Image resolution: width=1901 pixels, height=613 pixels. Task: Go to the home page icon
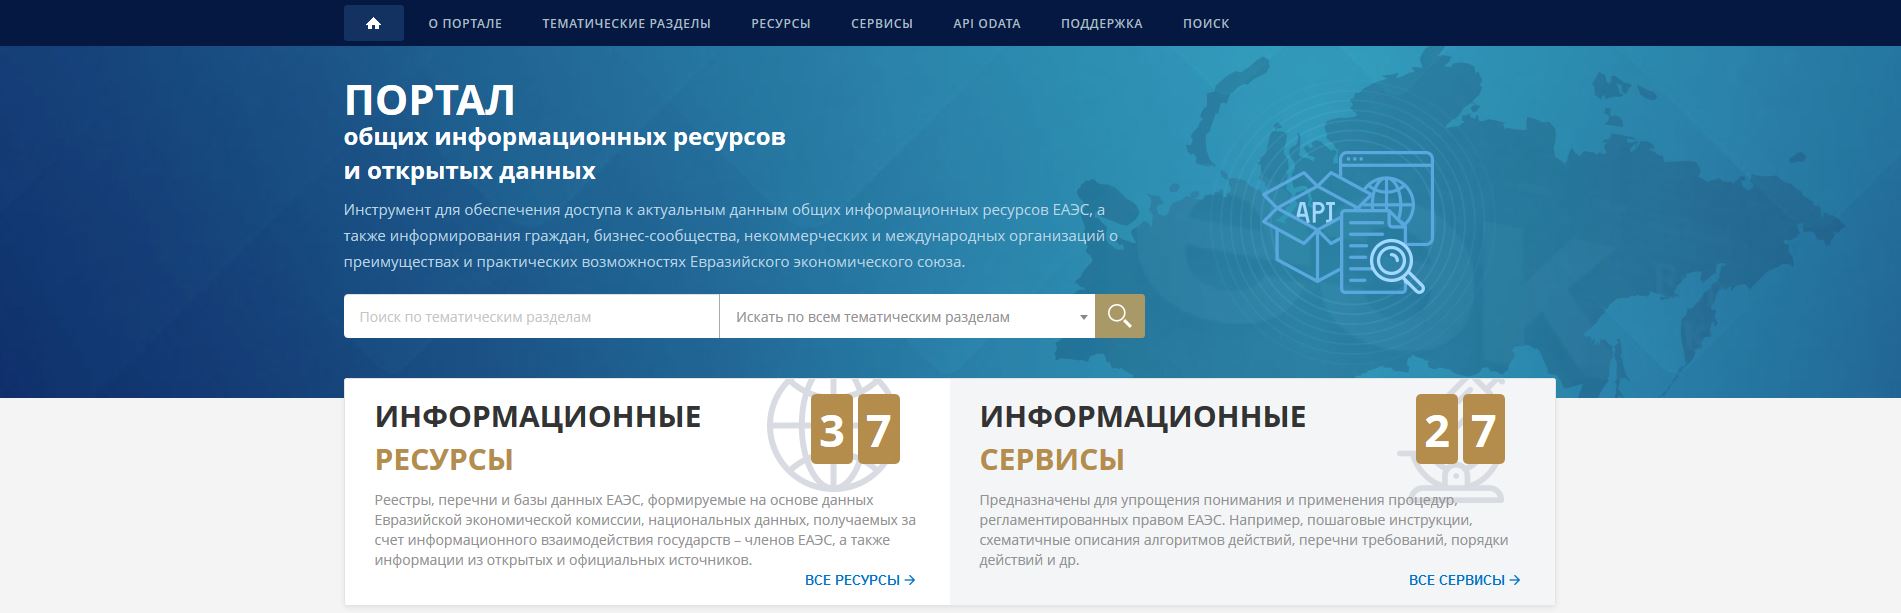[x=373, y=23]
